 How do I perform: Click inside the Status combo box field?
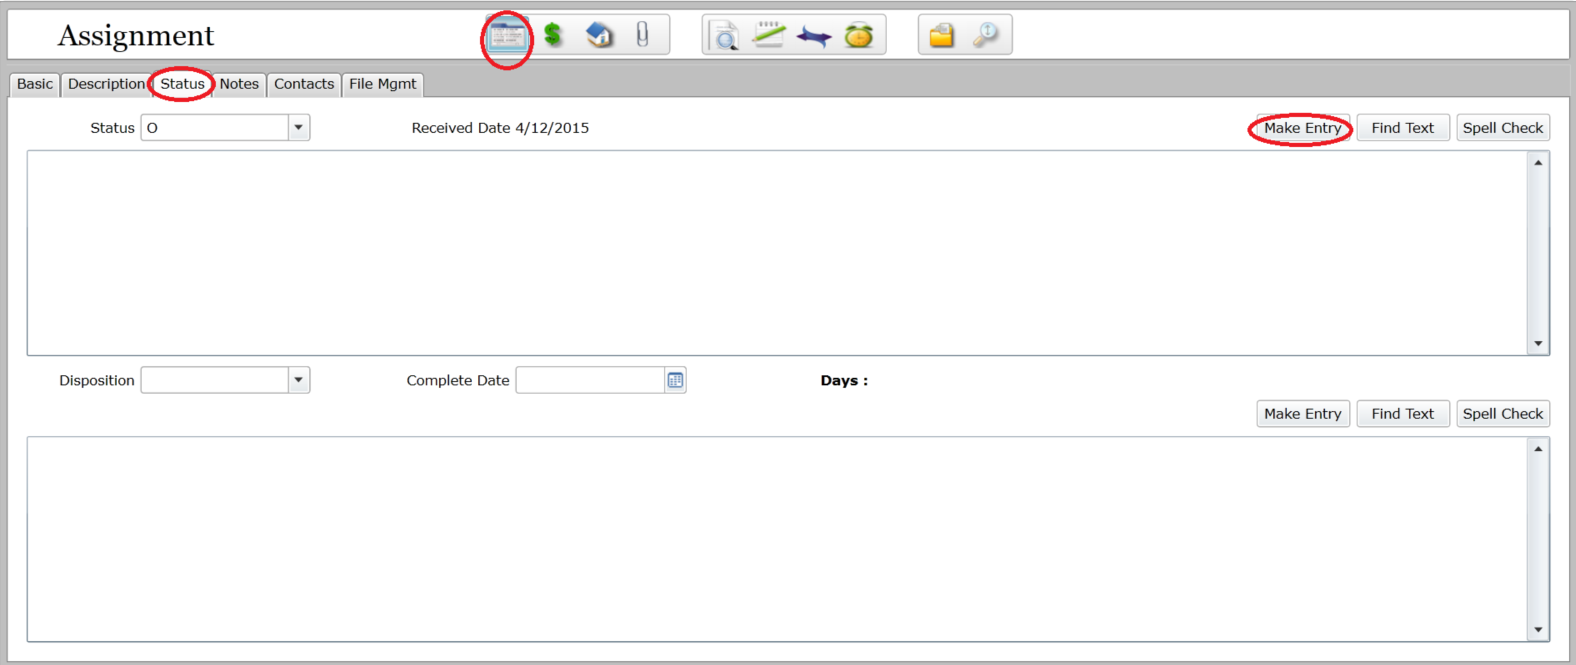(215, 127)
